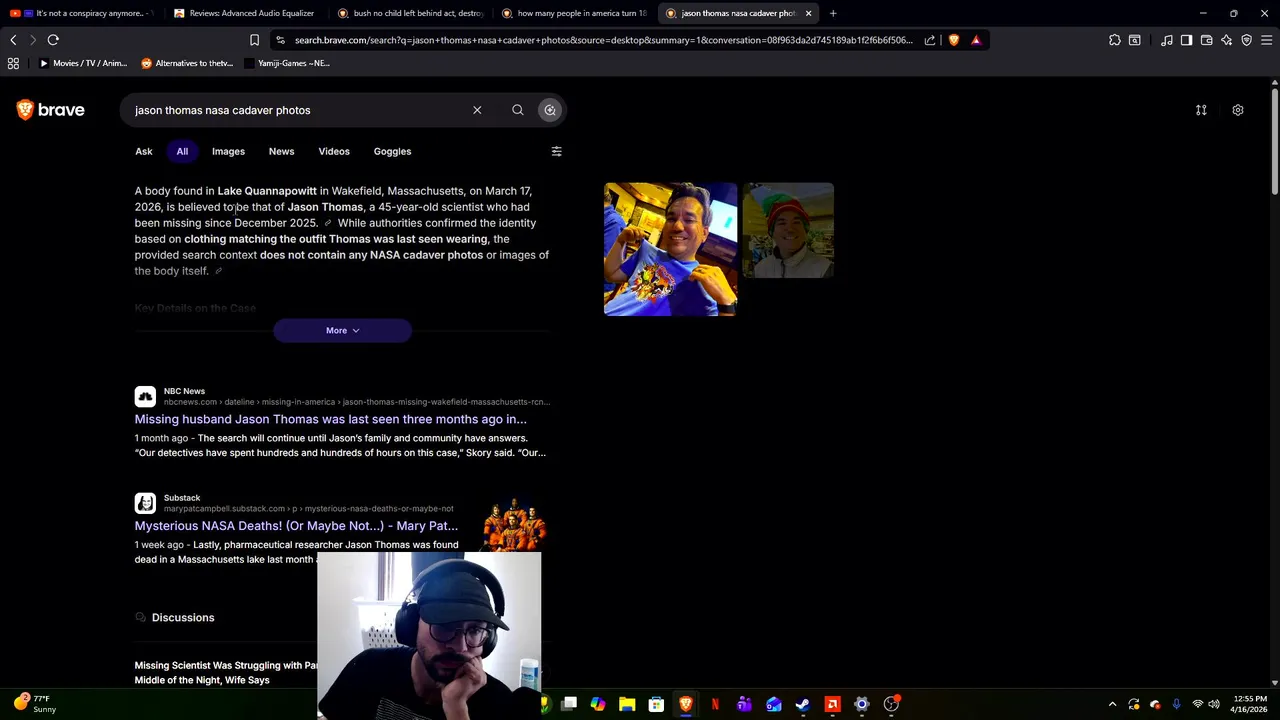Open Brave Rewards triangle icon
The width and height of the screenshot is (1280, 720).
click(x=976, y=40)
